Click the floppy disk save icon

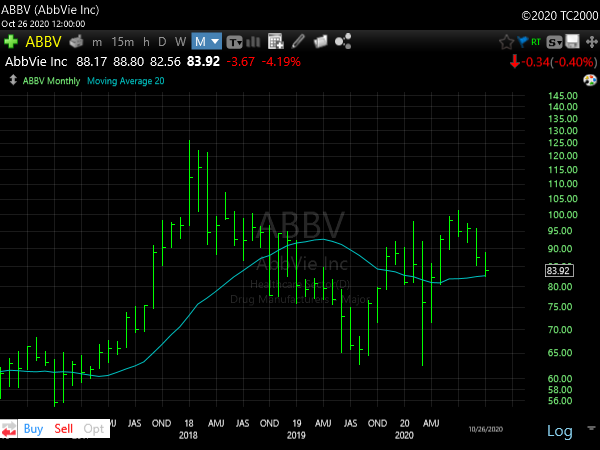[572, 41]
